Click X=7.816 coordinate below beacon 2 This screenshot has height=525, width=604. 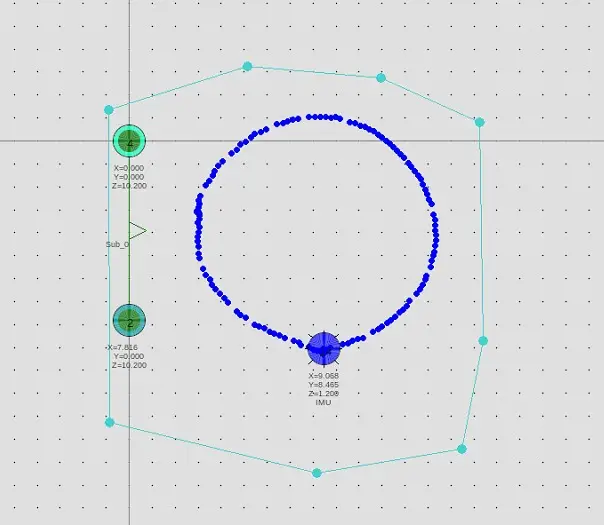[x=122, y=347]
